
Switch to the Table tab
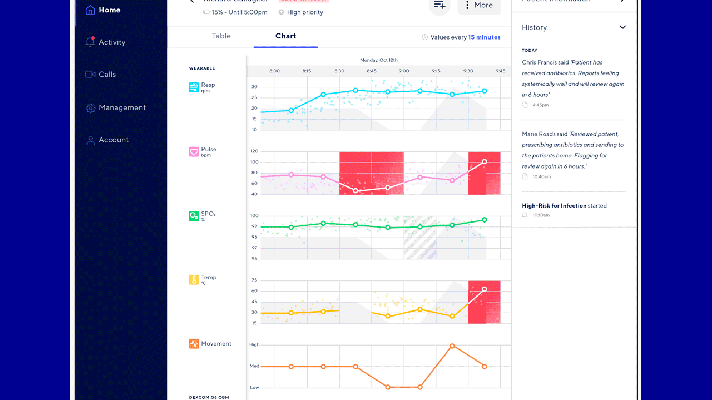click(220, 37)
